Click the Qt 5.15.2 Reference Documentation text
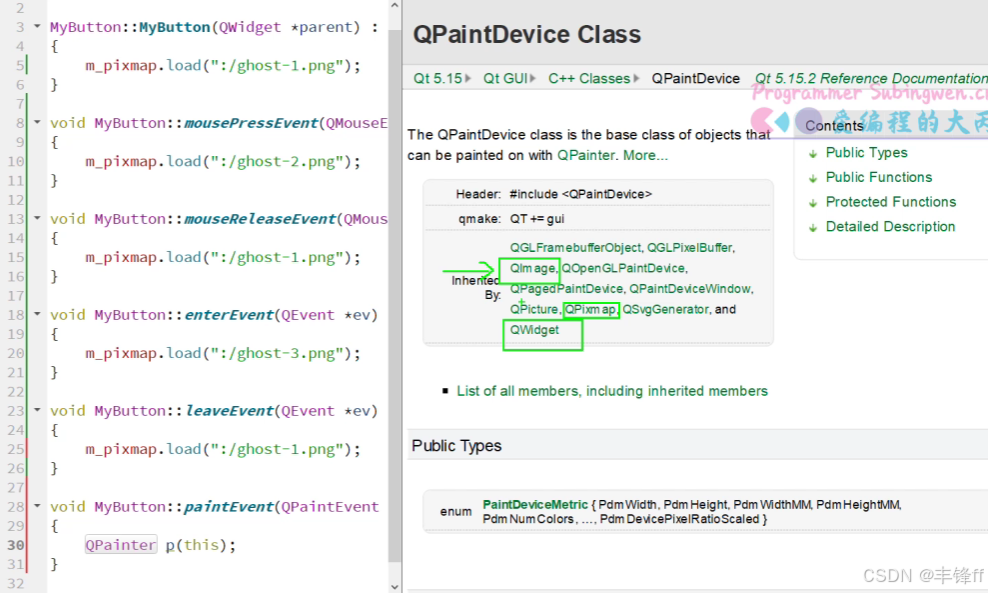Image resolution: width=988 pixels, height=593 pixels. [x=871, y=79]
